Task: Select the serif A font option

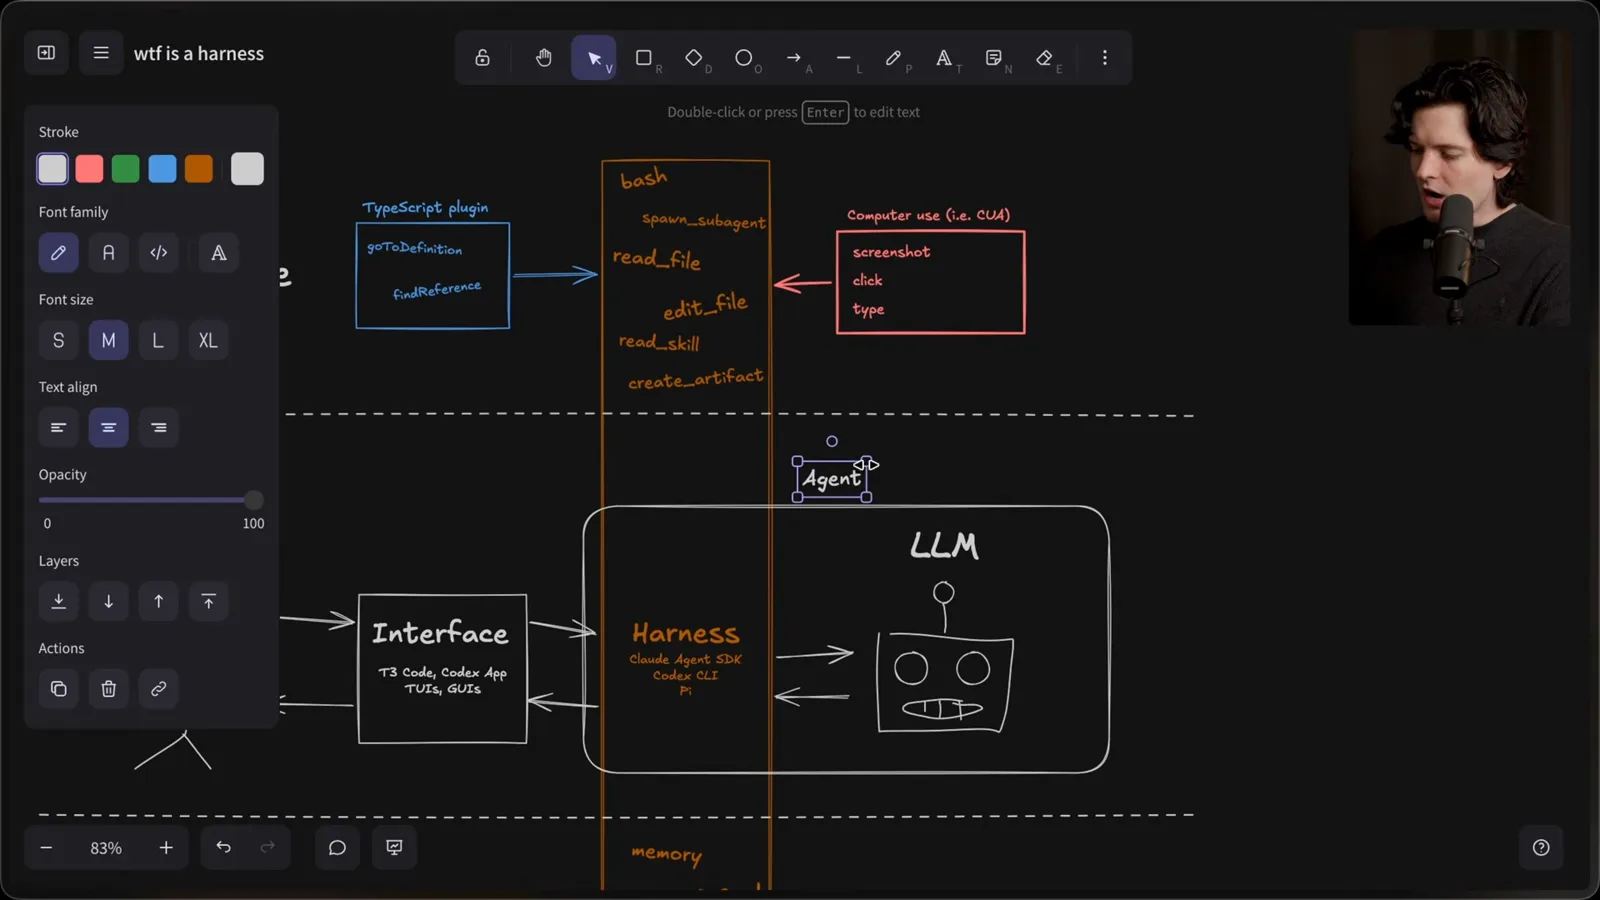Action: (x=219, y=253)
